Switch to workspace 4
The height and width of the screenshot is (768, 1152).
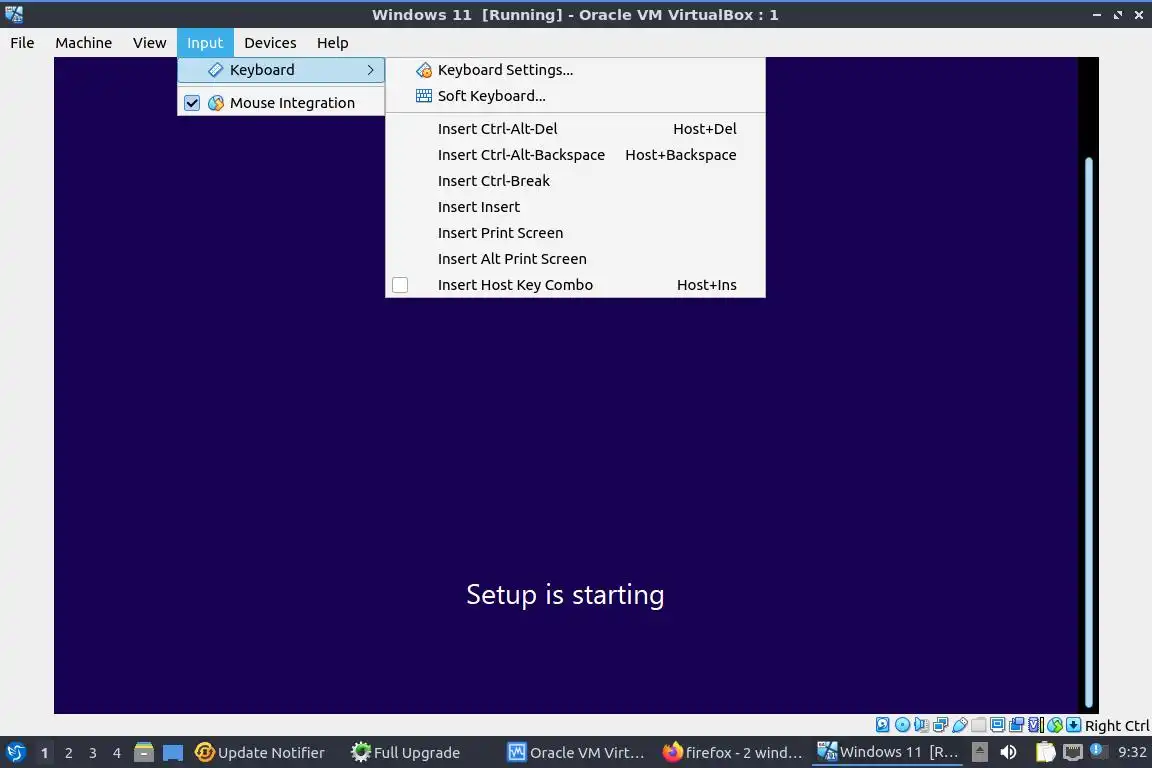click(117, 753)
